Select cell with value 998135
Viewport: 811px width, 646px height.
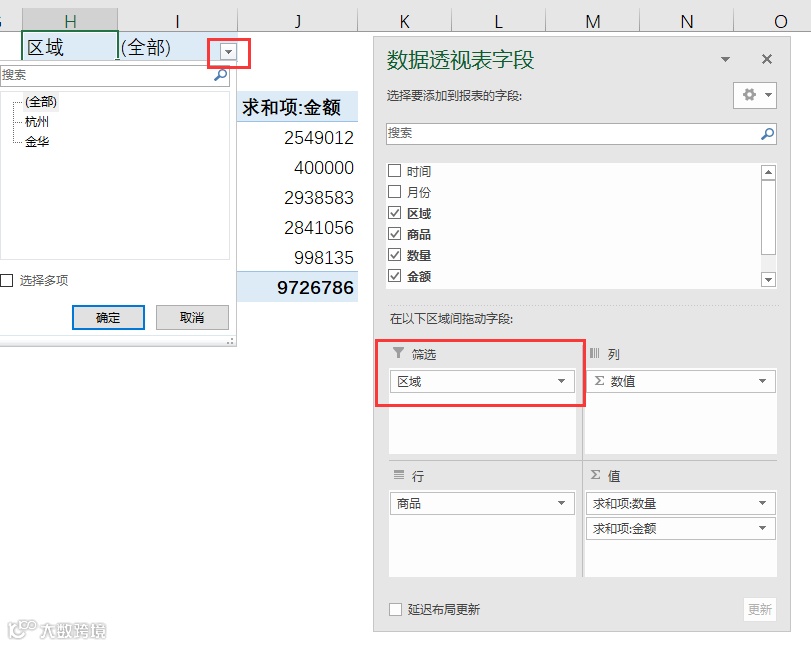coord(297,258)
